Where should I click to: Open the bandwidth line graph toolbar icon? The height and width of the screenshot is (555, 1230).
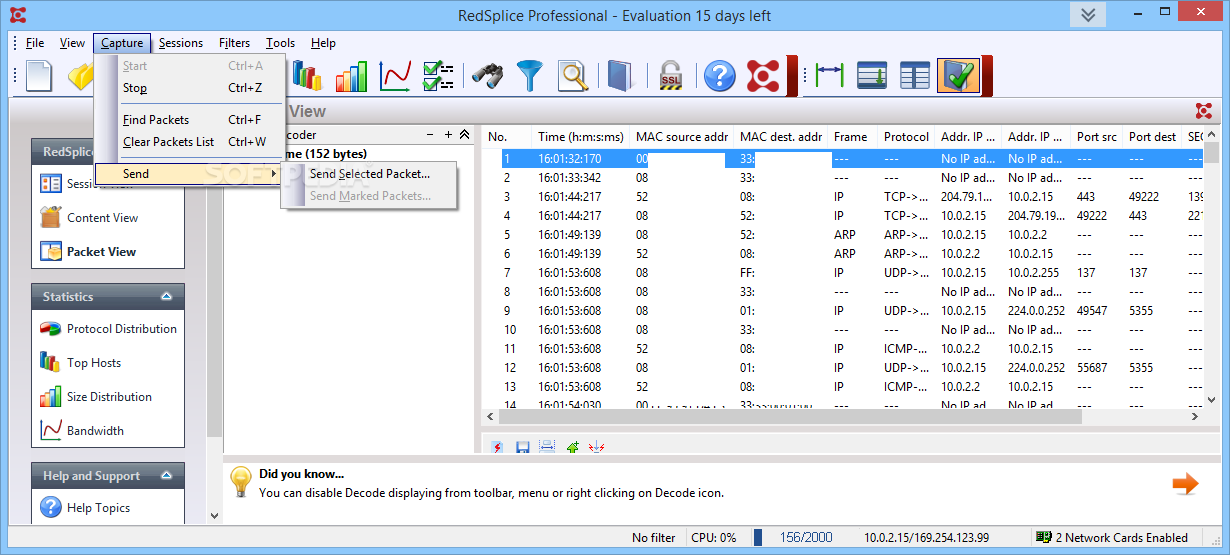click(395, 76)
